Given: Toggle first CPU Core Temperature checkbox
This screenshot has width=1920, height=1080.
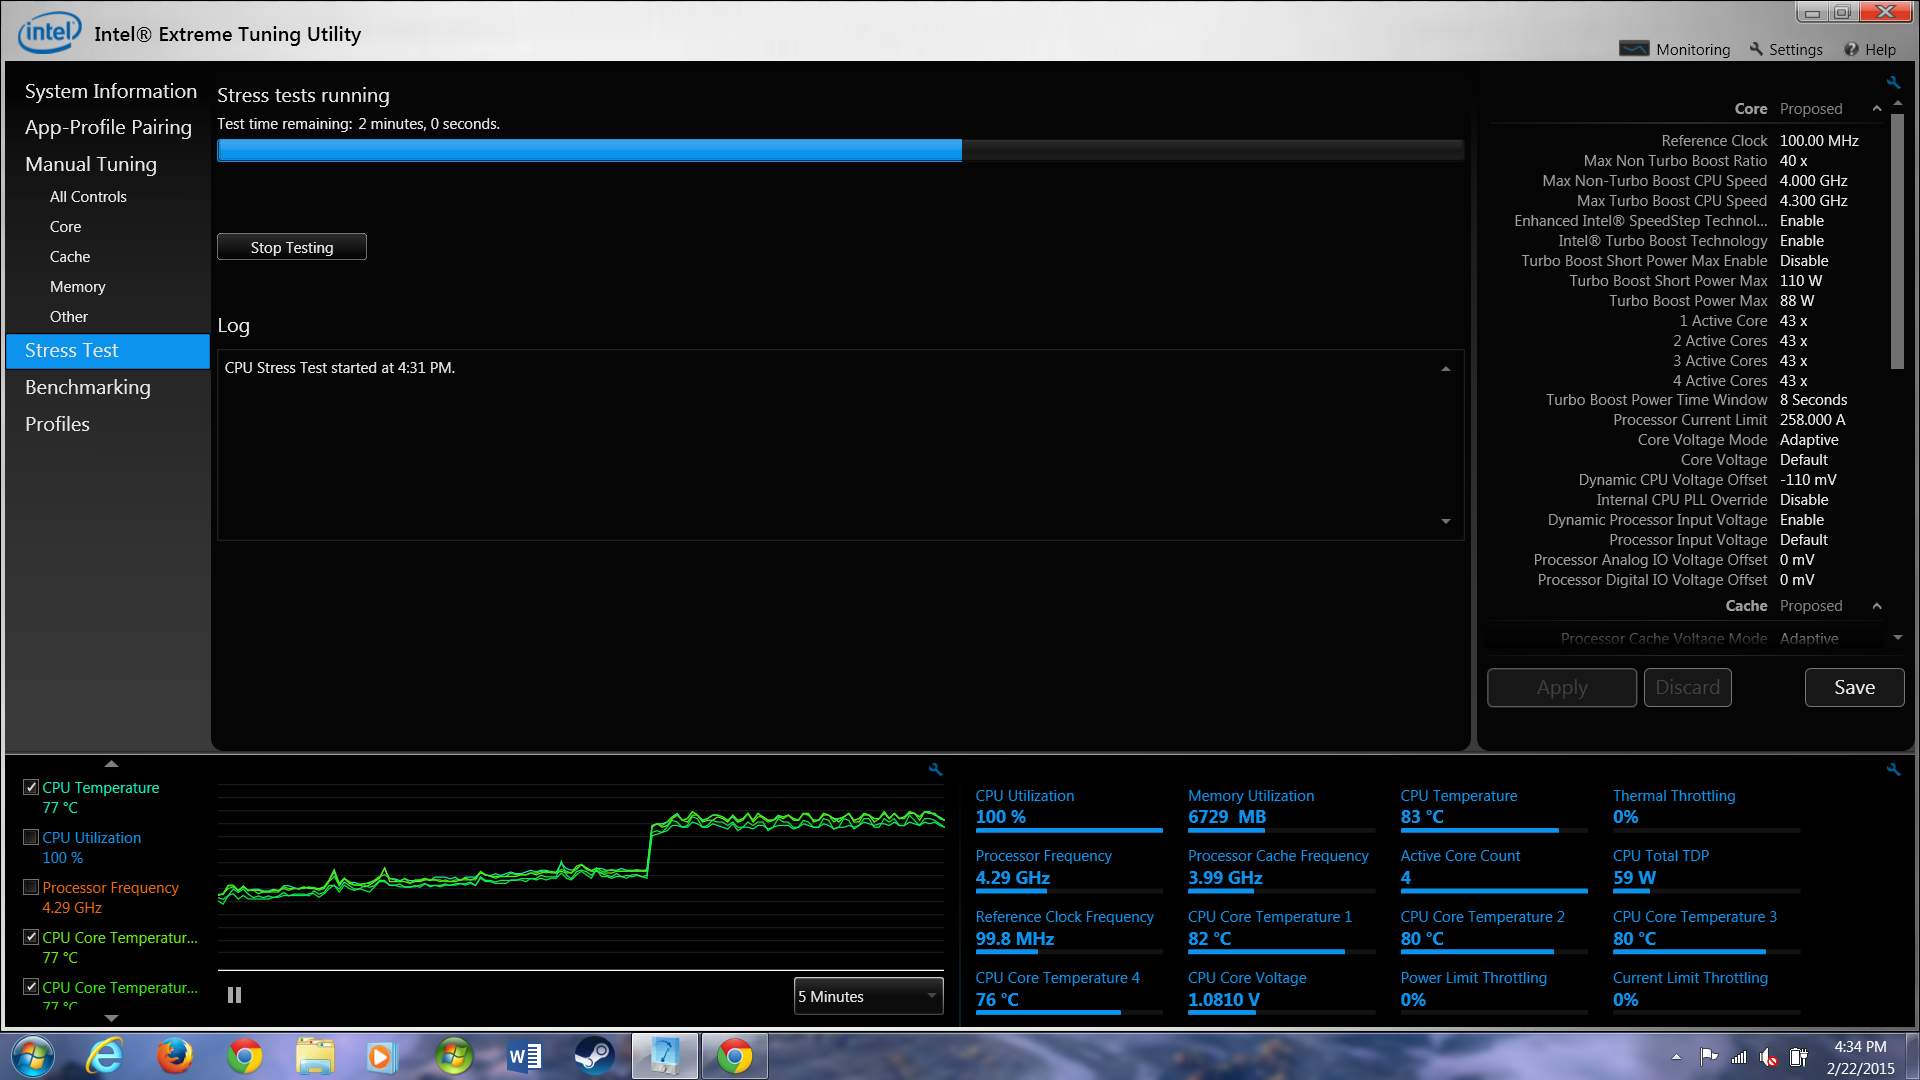Looking at the screenshot, I should click(31, 937).
